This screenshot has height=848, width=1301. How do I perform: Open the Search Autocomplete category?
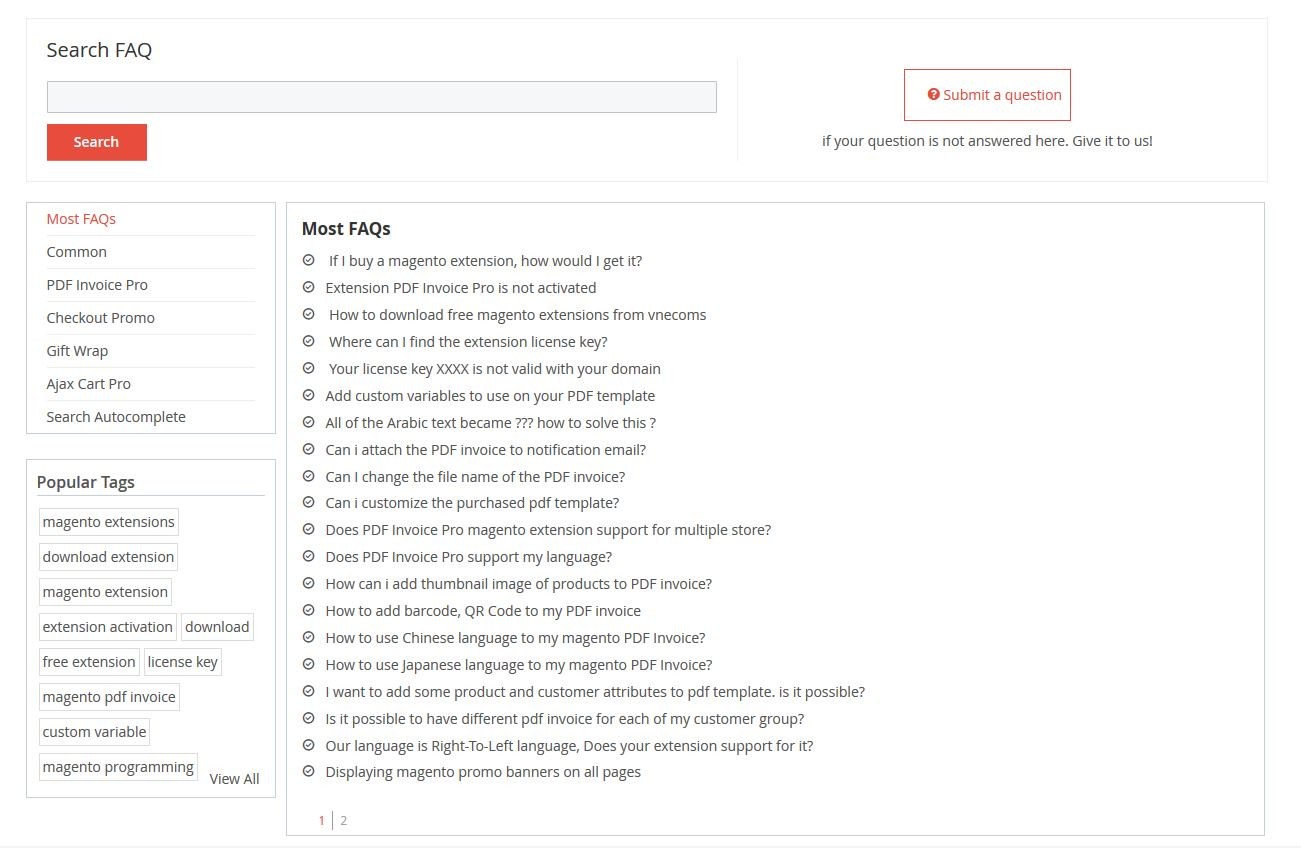115,417
